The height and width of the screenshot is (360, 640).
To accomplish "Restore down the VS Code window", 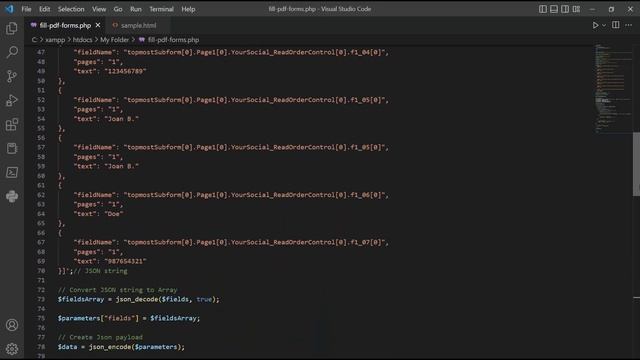I will 611,9.
